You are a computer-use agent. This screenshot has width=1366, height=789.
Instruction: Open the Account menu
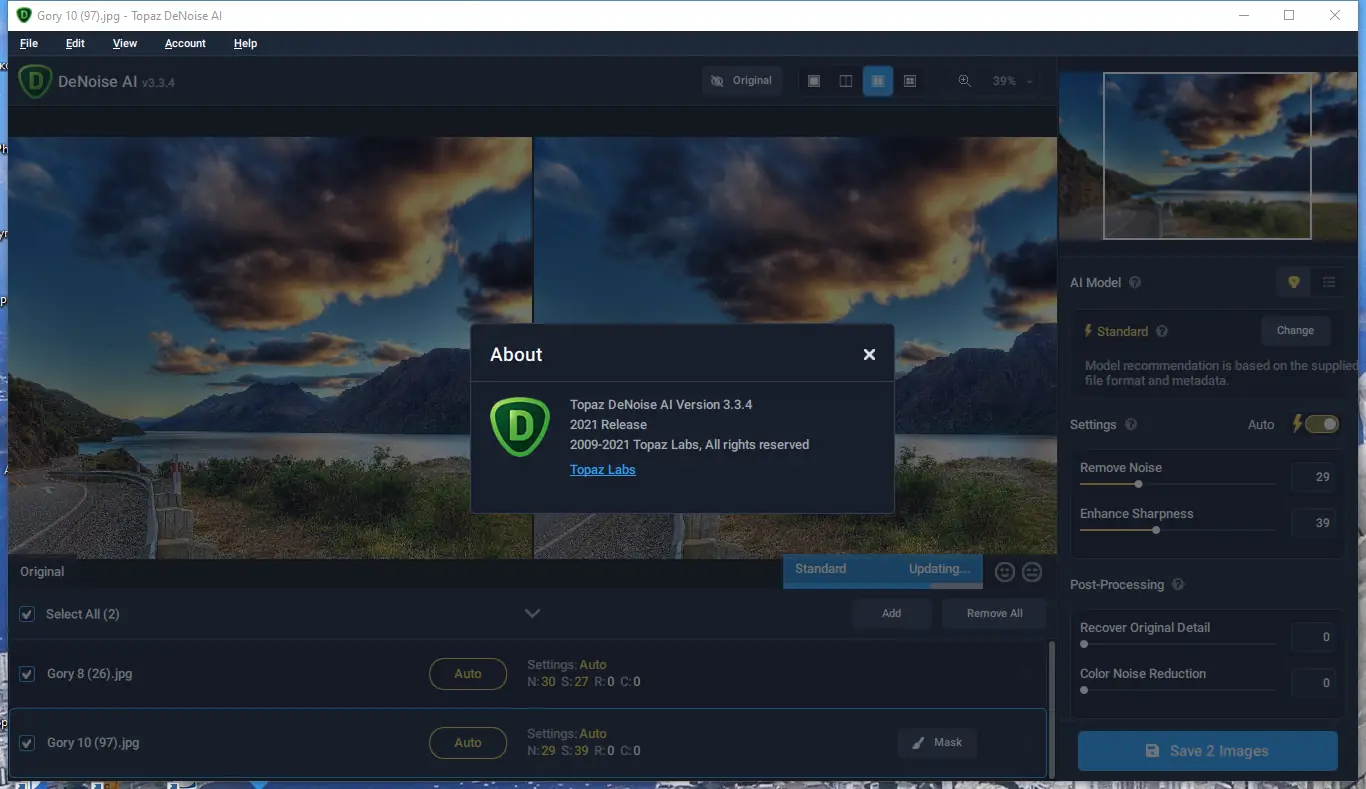(x=185, y=43)
